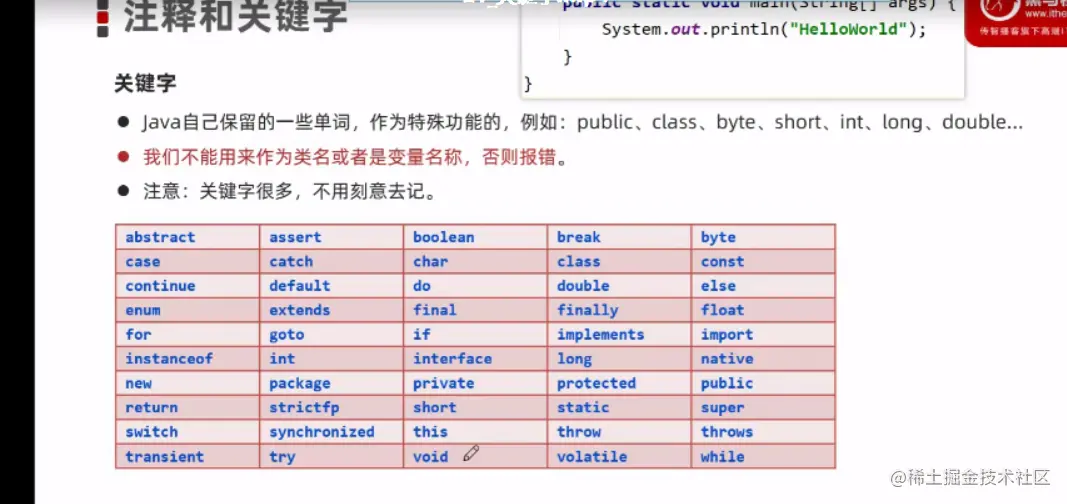Select the 'native' table cell
The height and width of the screenshot is (504, 1067).
(764, 359)
